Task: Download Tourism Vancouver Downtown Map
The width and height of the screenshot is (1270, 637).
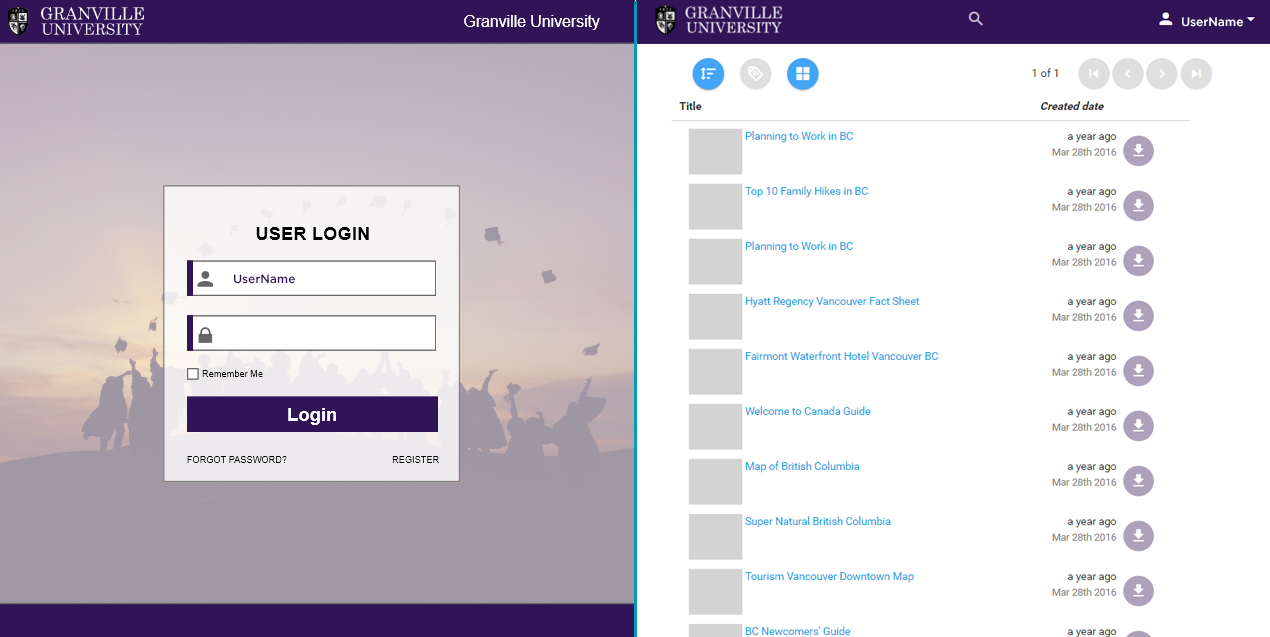Action: [x=1138, y=591]
